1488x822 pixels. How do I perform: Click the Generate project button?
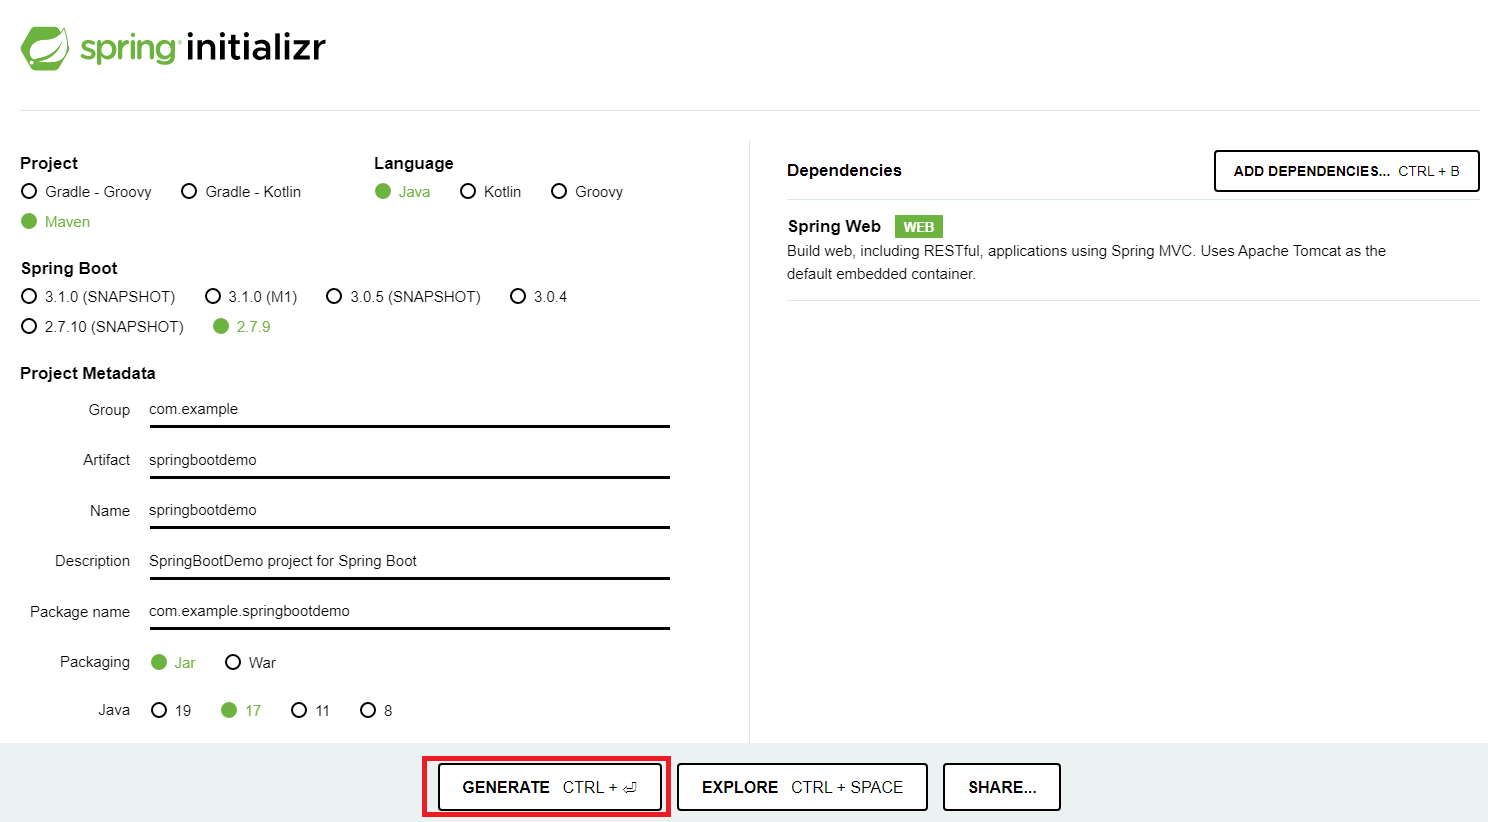[550, 787]
